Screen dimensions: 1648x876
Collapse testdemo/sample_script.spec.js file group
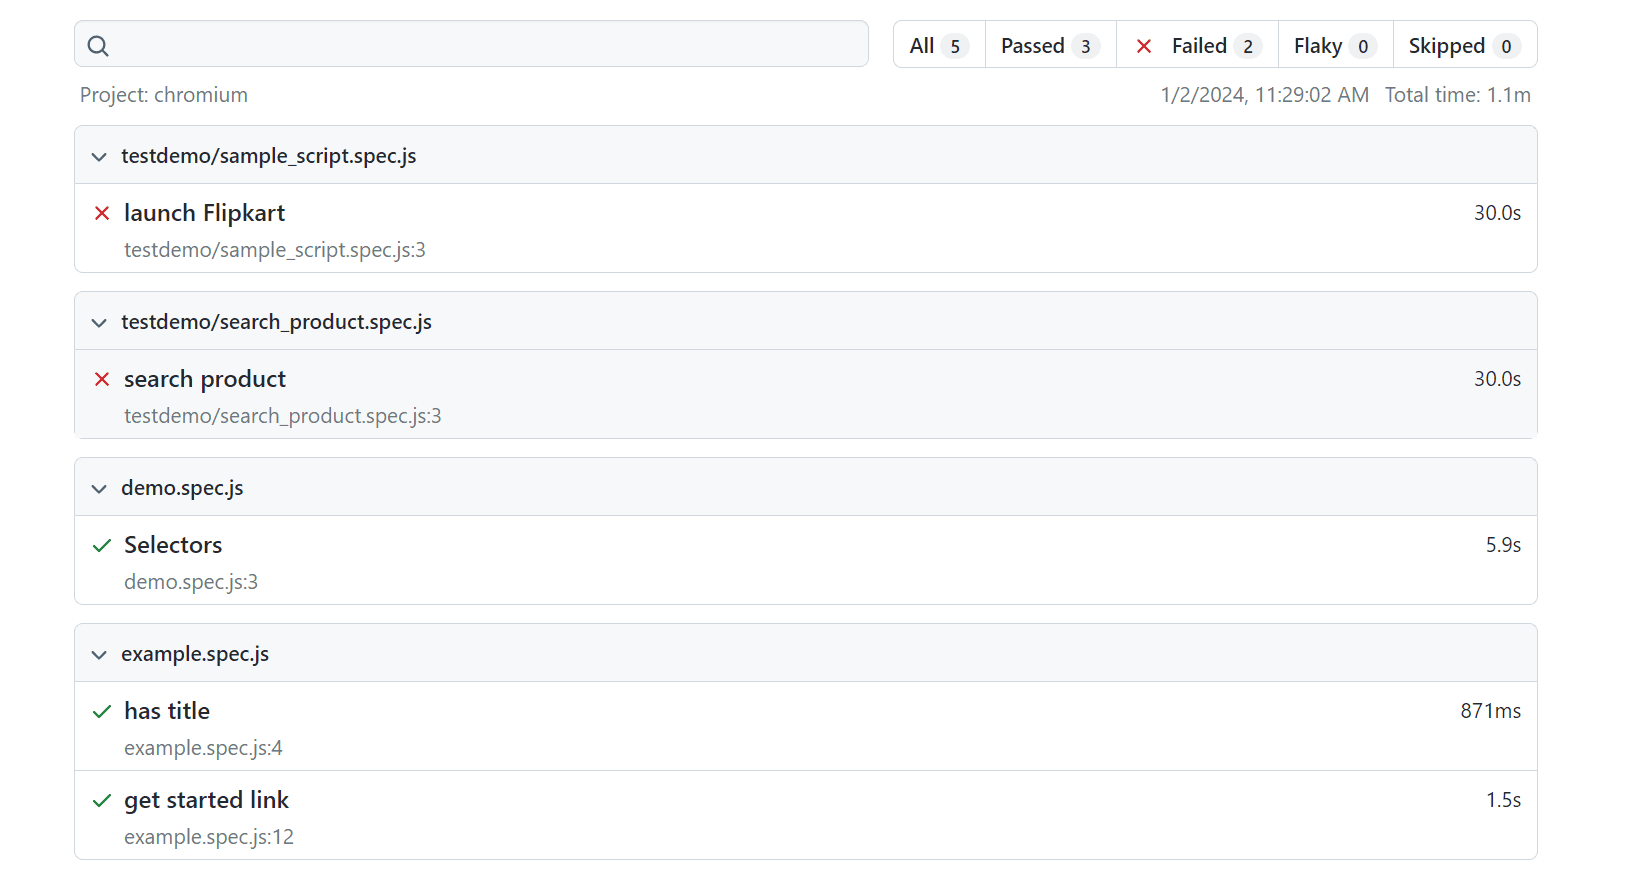click(x=99, y=156)
